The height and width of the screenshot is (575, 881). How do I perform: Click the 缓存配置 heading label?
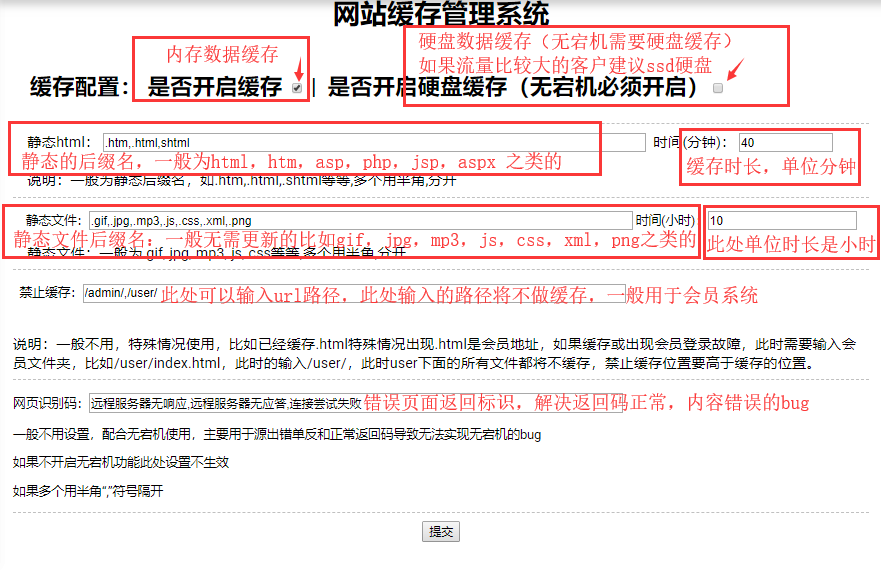[x=80, y=87]
